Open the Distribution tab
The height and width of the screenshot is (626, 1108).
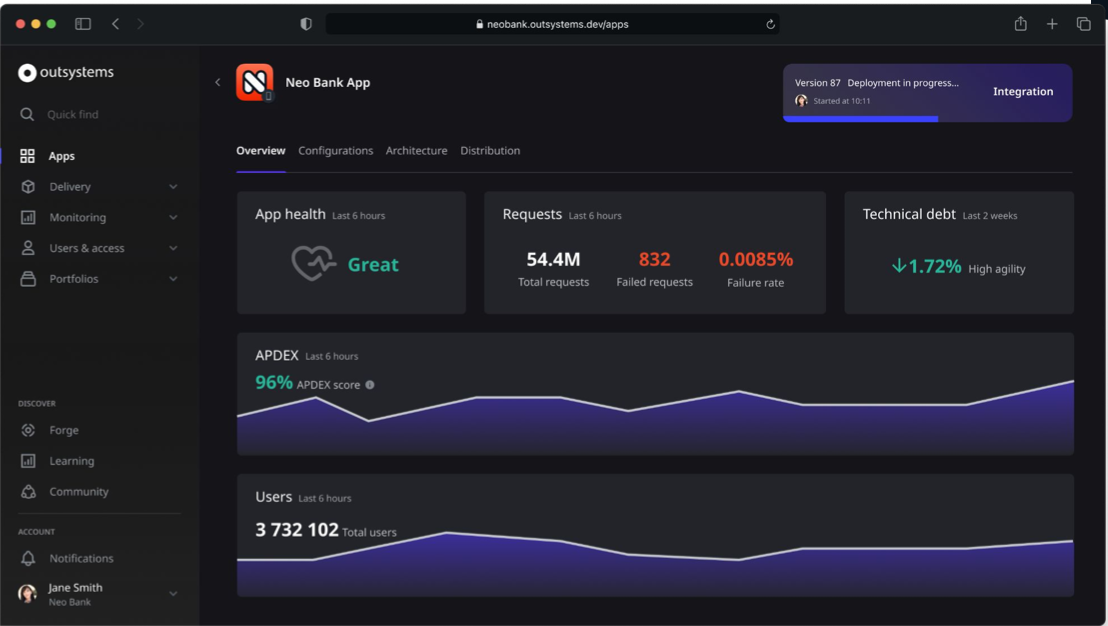pyautogui.click(x=490, y=150)
